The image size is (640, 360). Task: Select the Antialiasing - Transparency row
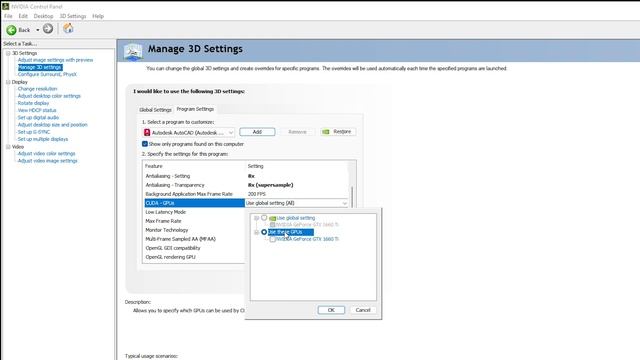[246, 185]
